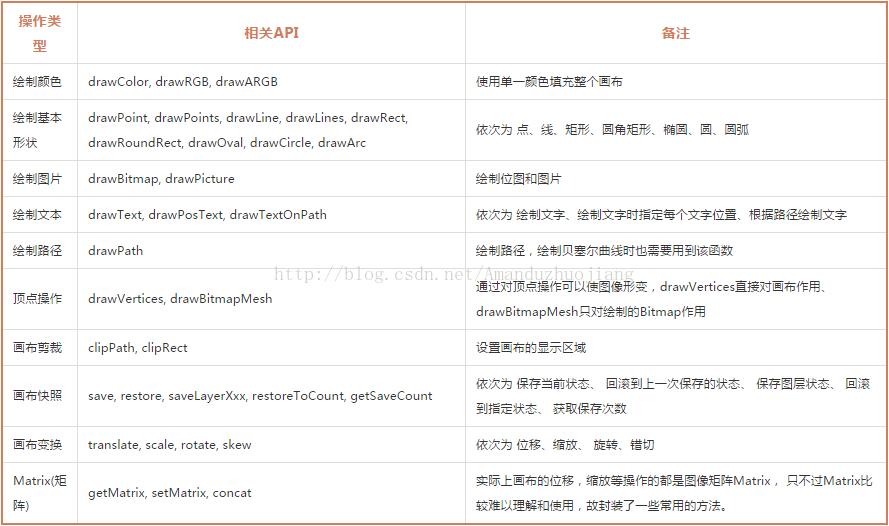Click the note listing 点、线、矩形、圆角矩形
The height and width of the screenshot is (526, 889).
(x=612, y=130)
